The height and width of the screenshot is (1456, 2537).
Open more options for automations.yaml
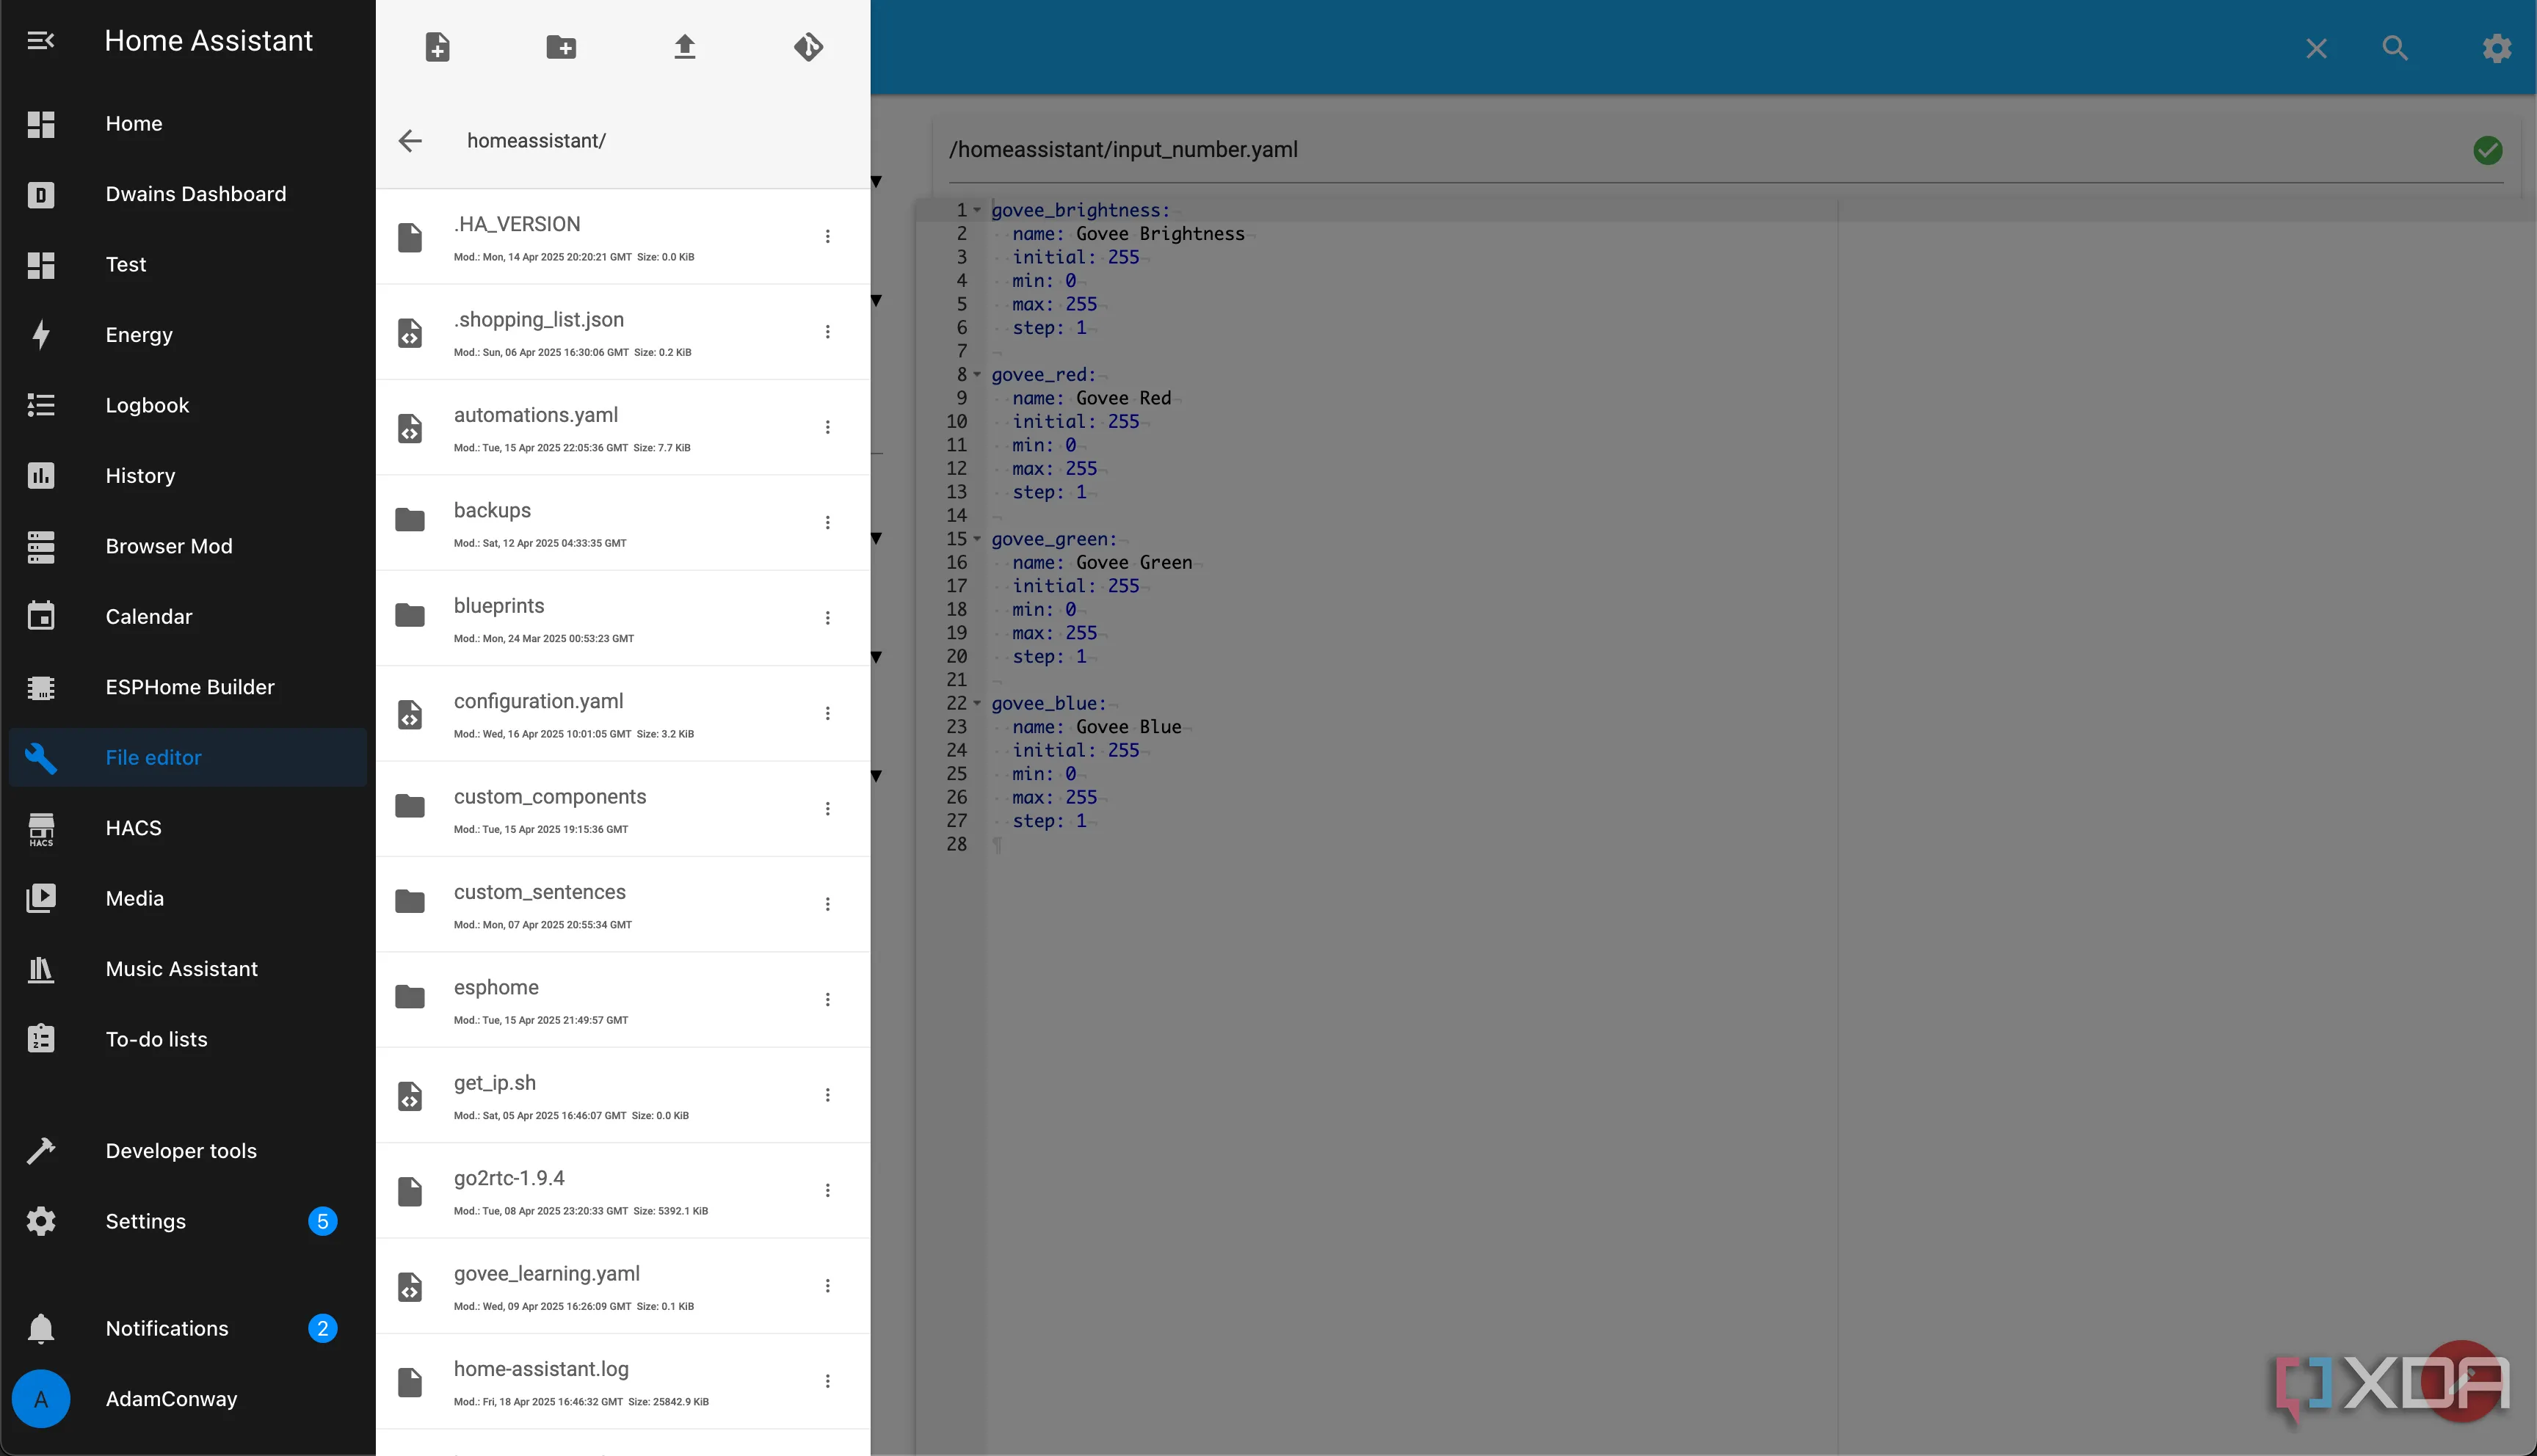[x=828, y=428]
